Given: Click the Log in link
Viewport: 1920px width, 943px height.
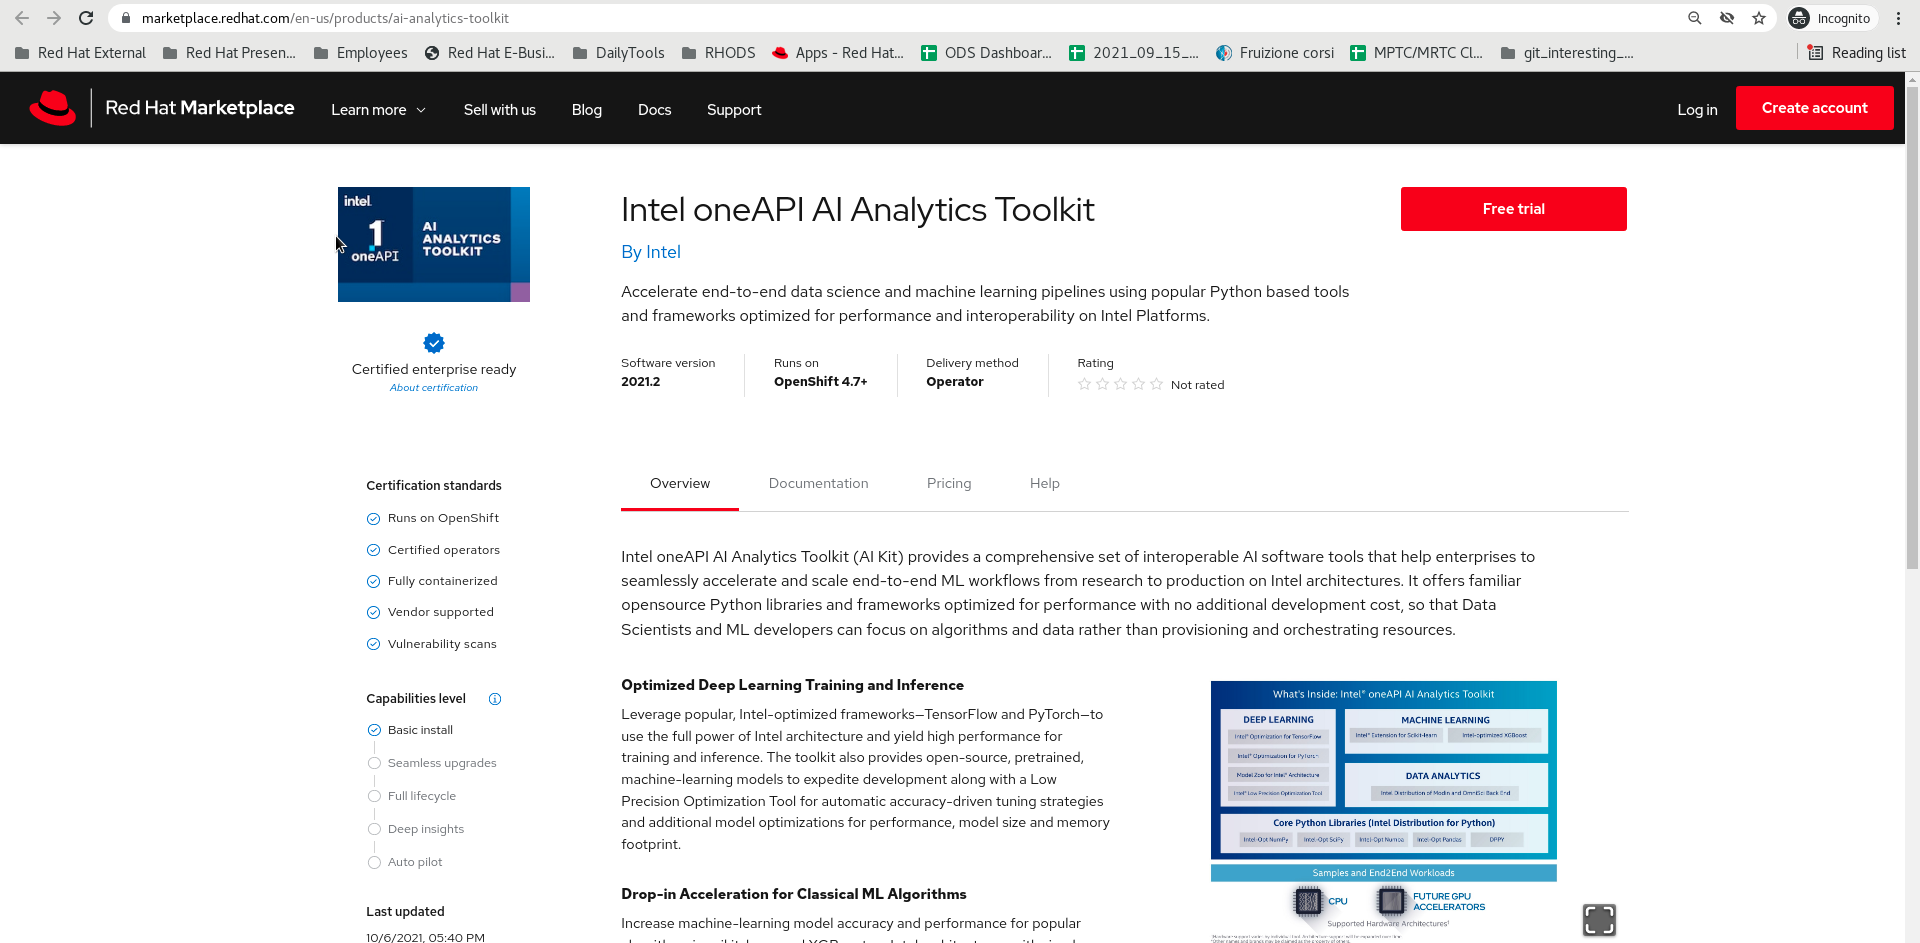Looking at the screenshot, I should [1697, 110].
